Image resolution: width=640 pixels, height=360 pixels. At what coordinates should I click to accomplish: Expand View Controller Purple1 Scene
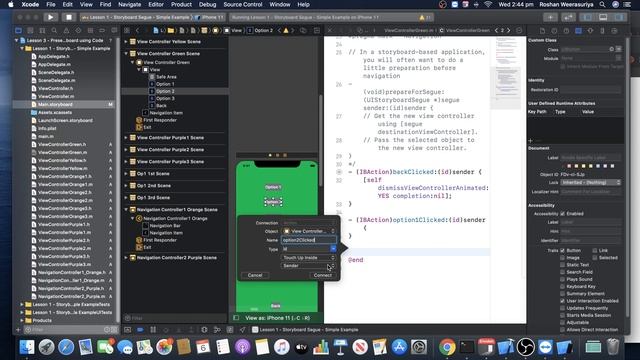point(126,138)
